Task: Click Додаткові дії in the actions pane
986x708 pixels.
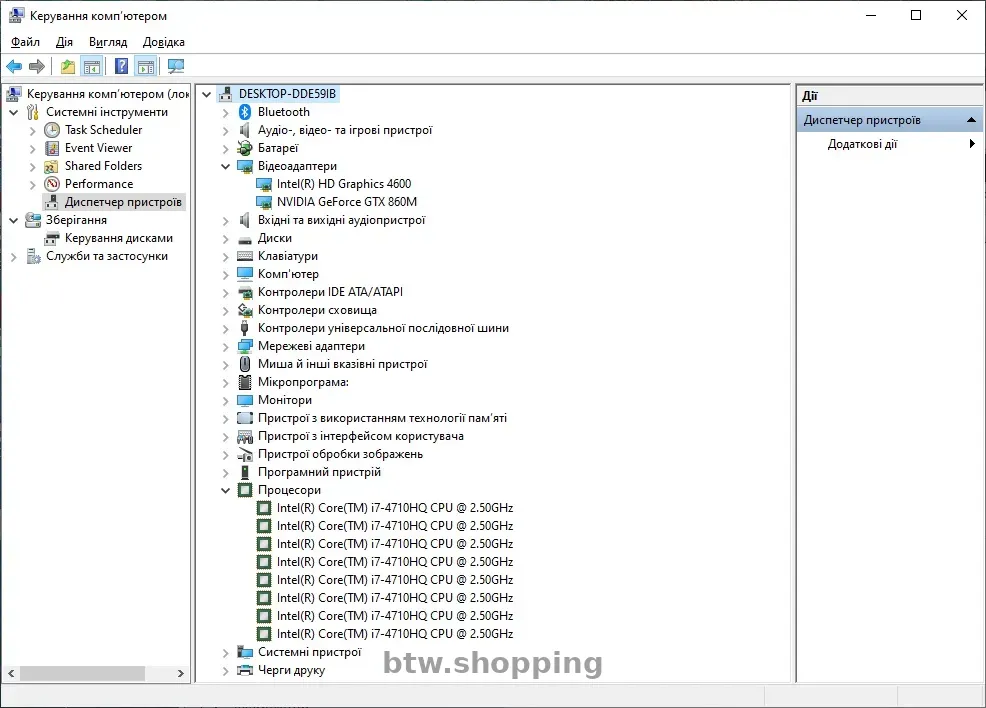Action: pos(862,144)
